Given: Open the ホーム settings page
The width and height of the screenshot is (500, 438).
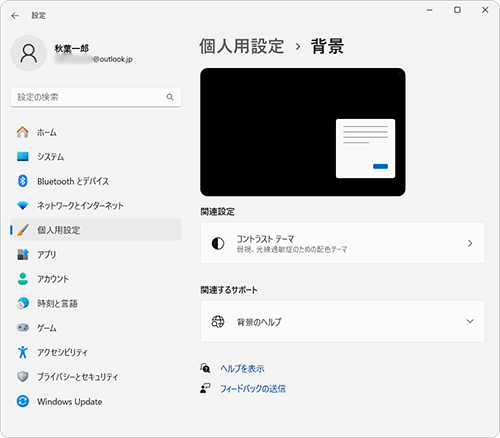Looking at the screenshot, I should 96,132.
